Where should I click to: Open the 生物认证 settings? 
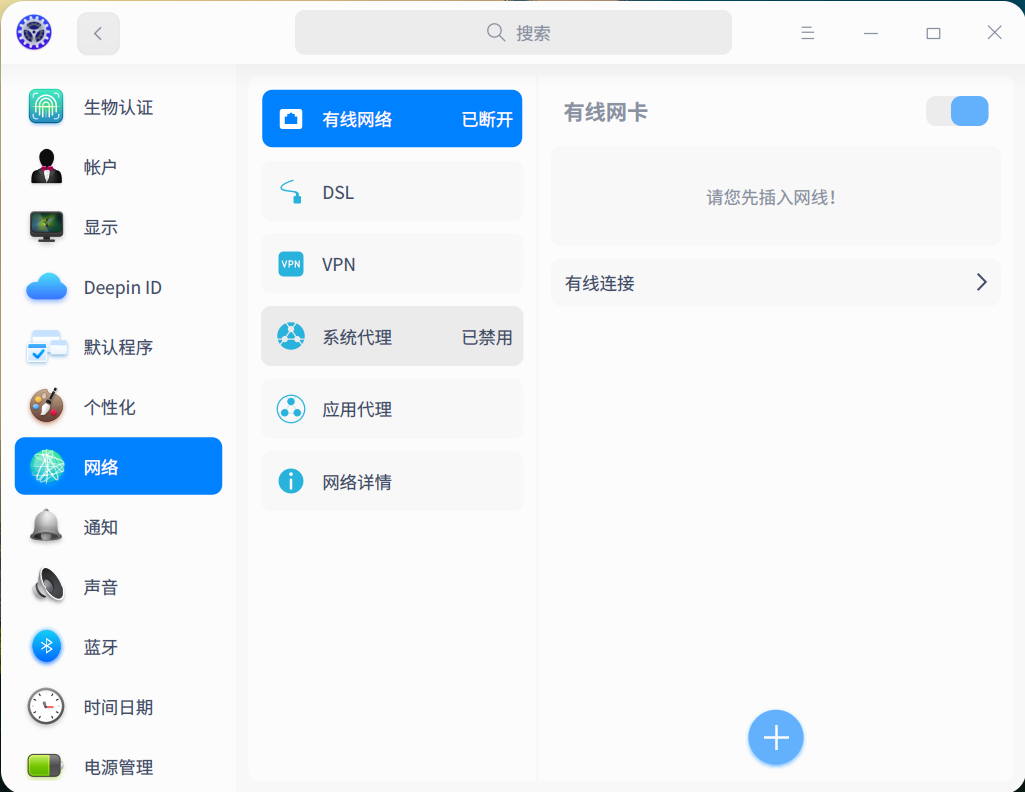[118, 107]
